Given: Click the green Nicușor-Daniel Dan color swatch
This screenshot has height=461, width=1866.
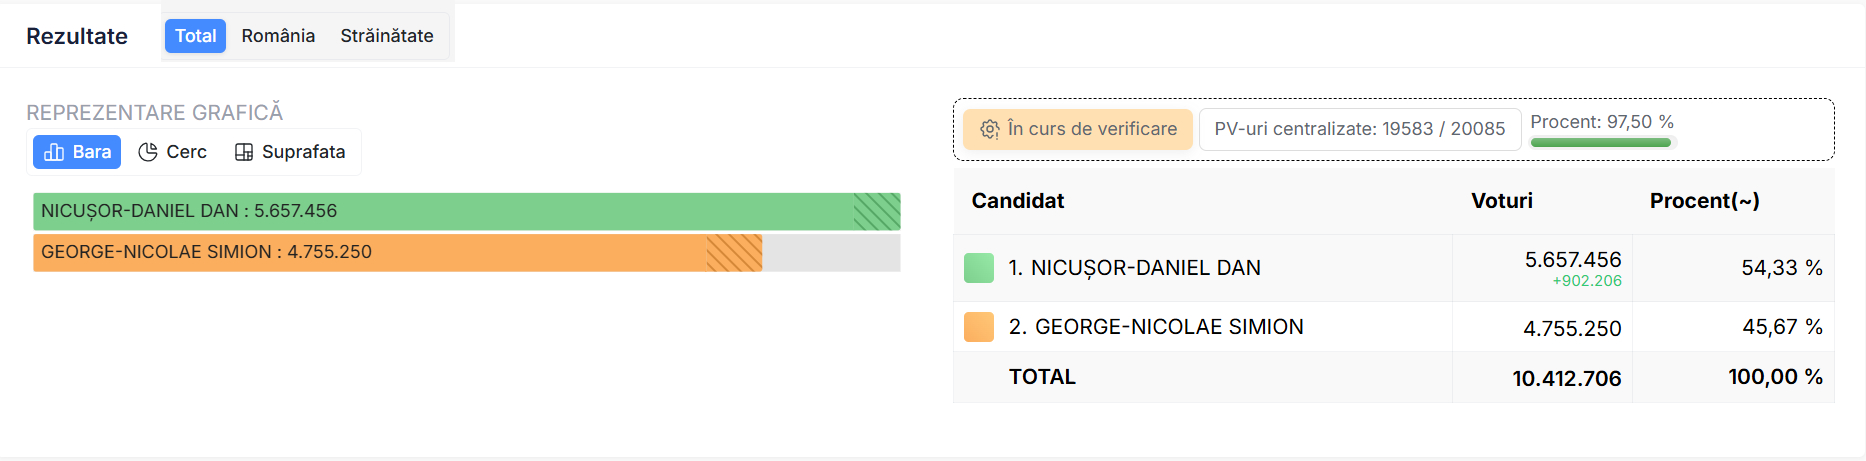Looking at the screenshot, I should click(x=979, y=268).
